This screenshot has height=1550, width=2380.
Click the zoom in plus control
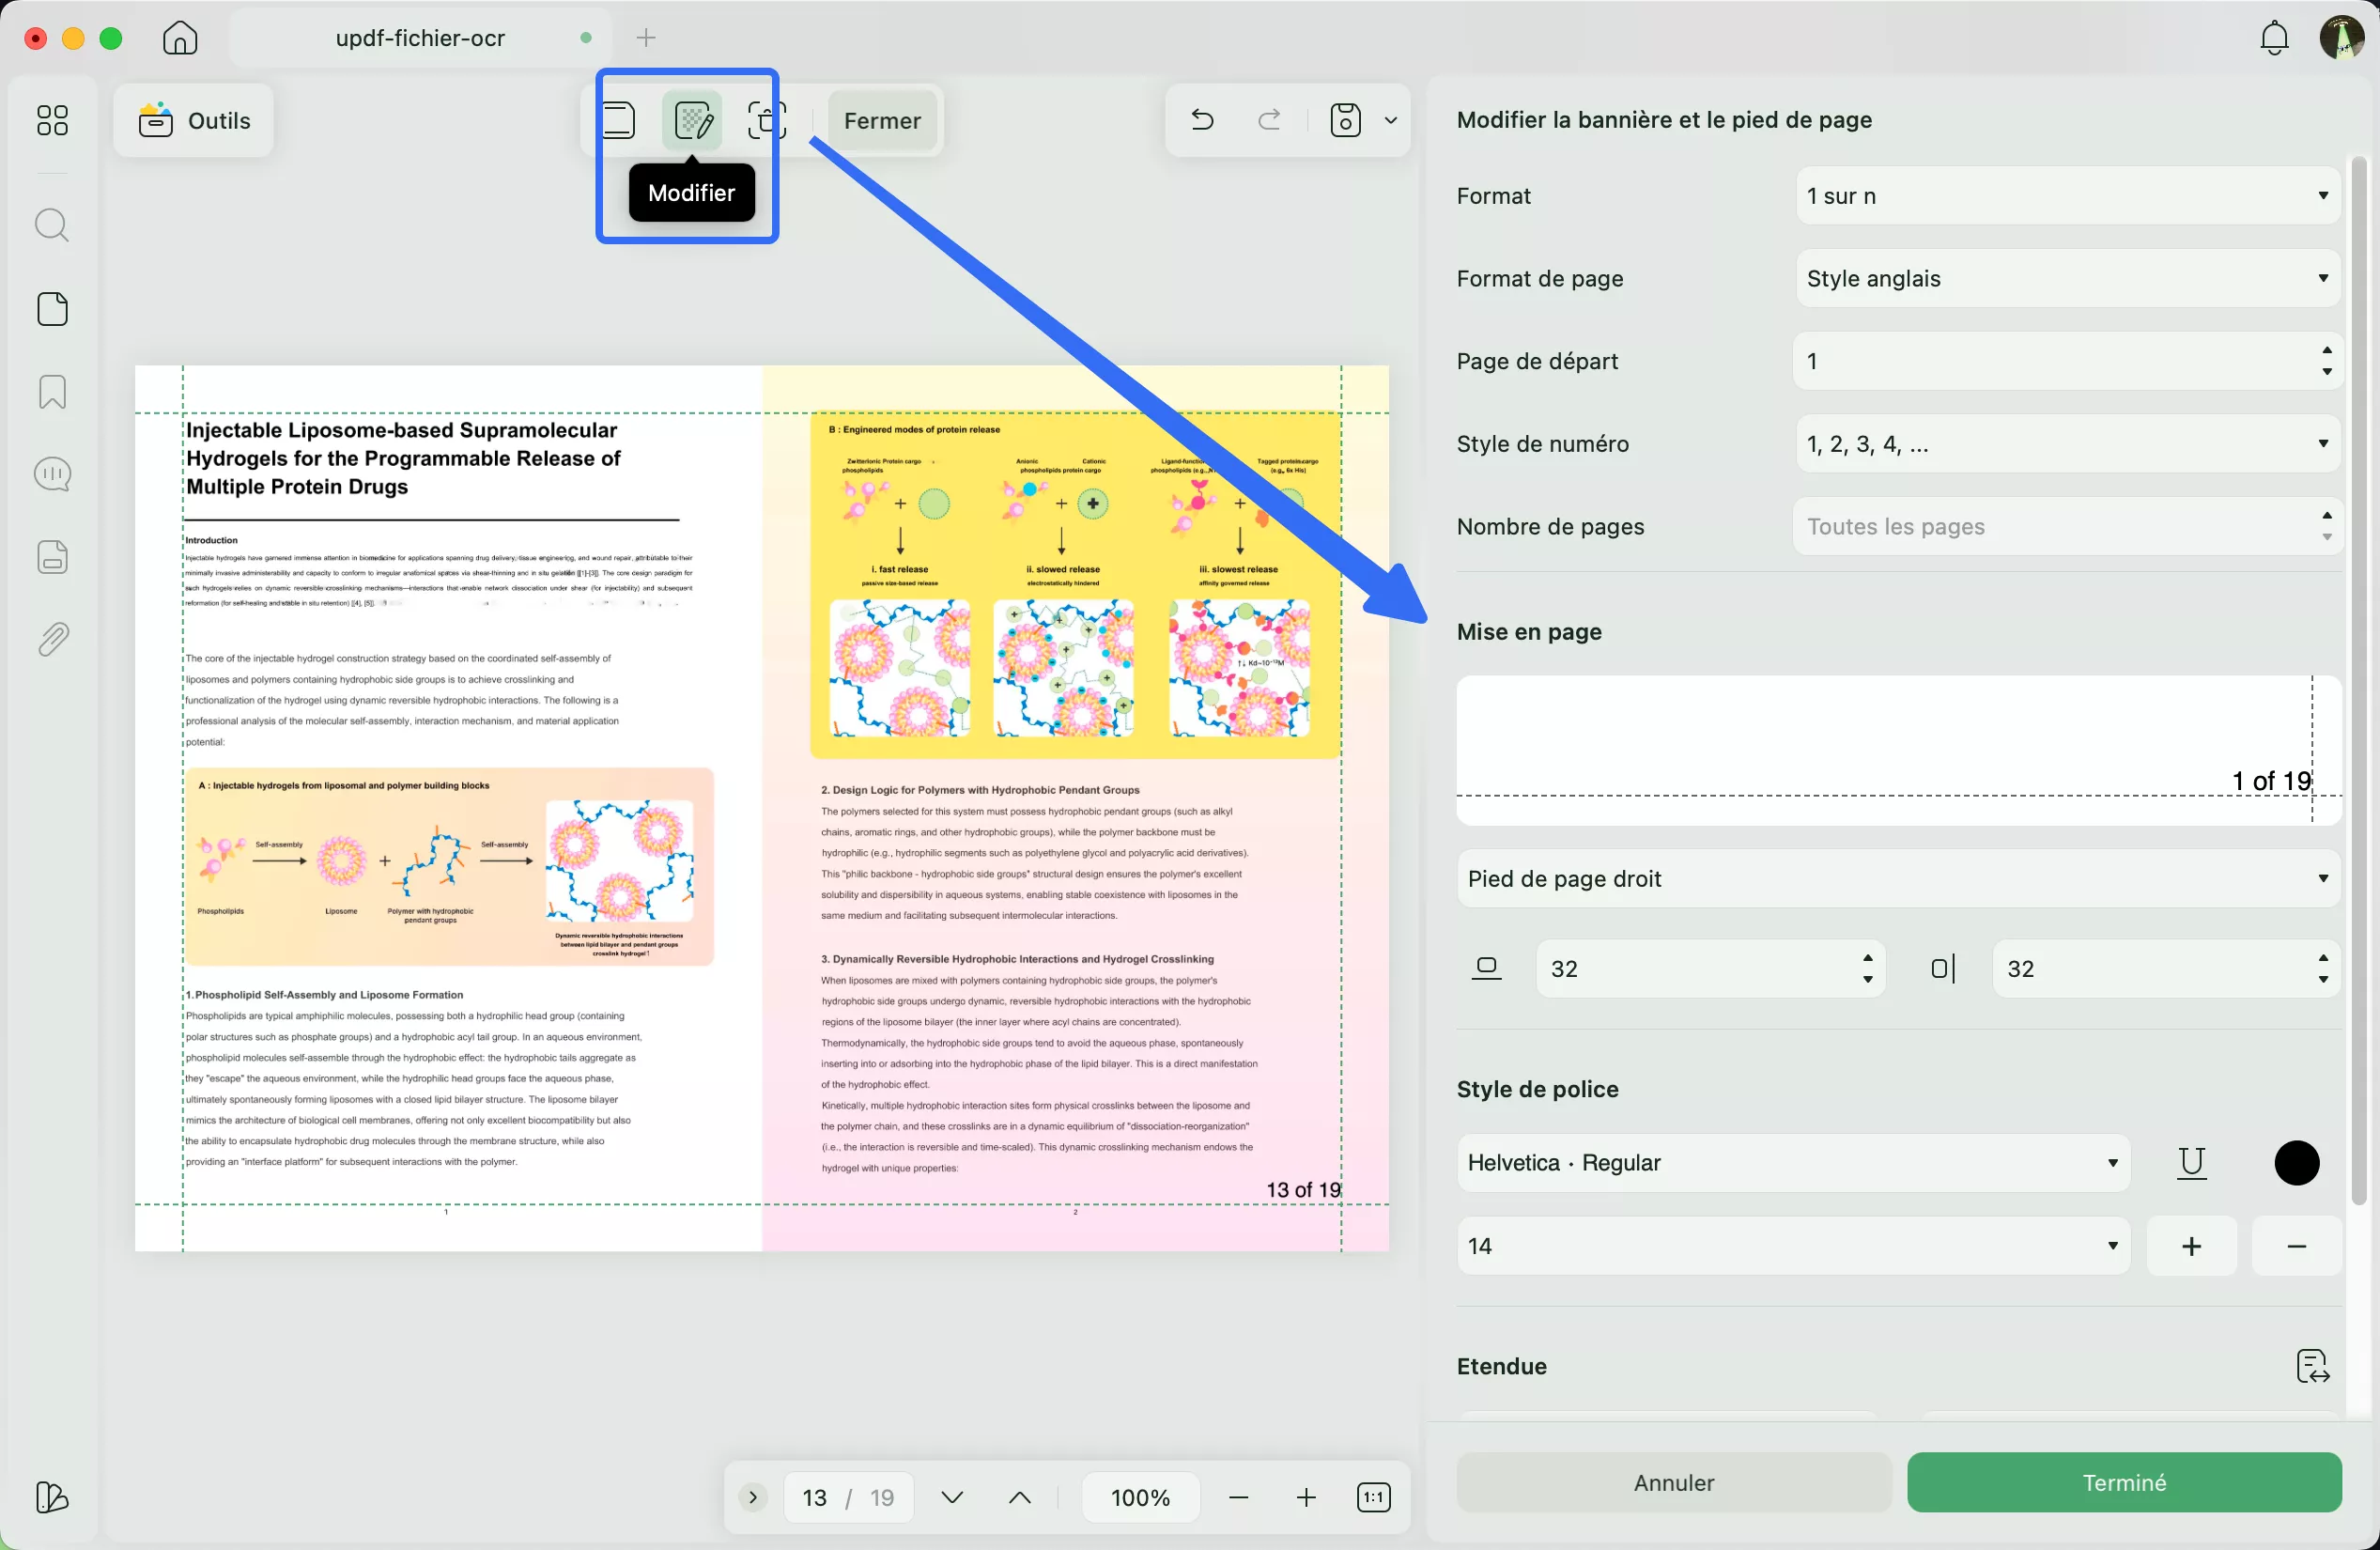(1305, 1497)
